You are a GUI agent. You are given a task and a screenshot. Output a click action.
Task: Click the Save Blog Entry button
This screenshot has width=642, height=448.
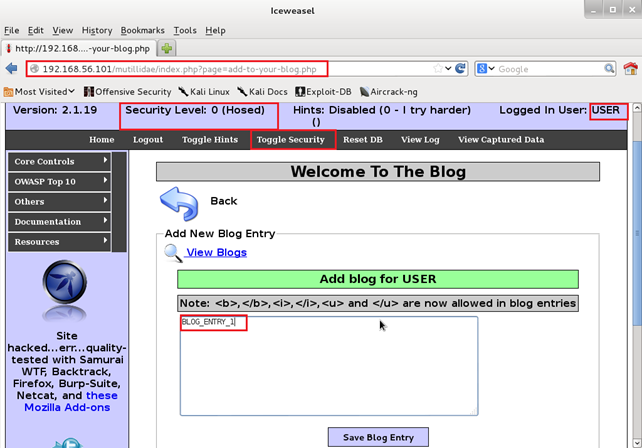pos(378,437)
